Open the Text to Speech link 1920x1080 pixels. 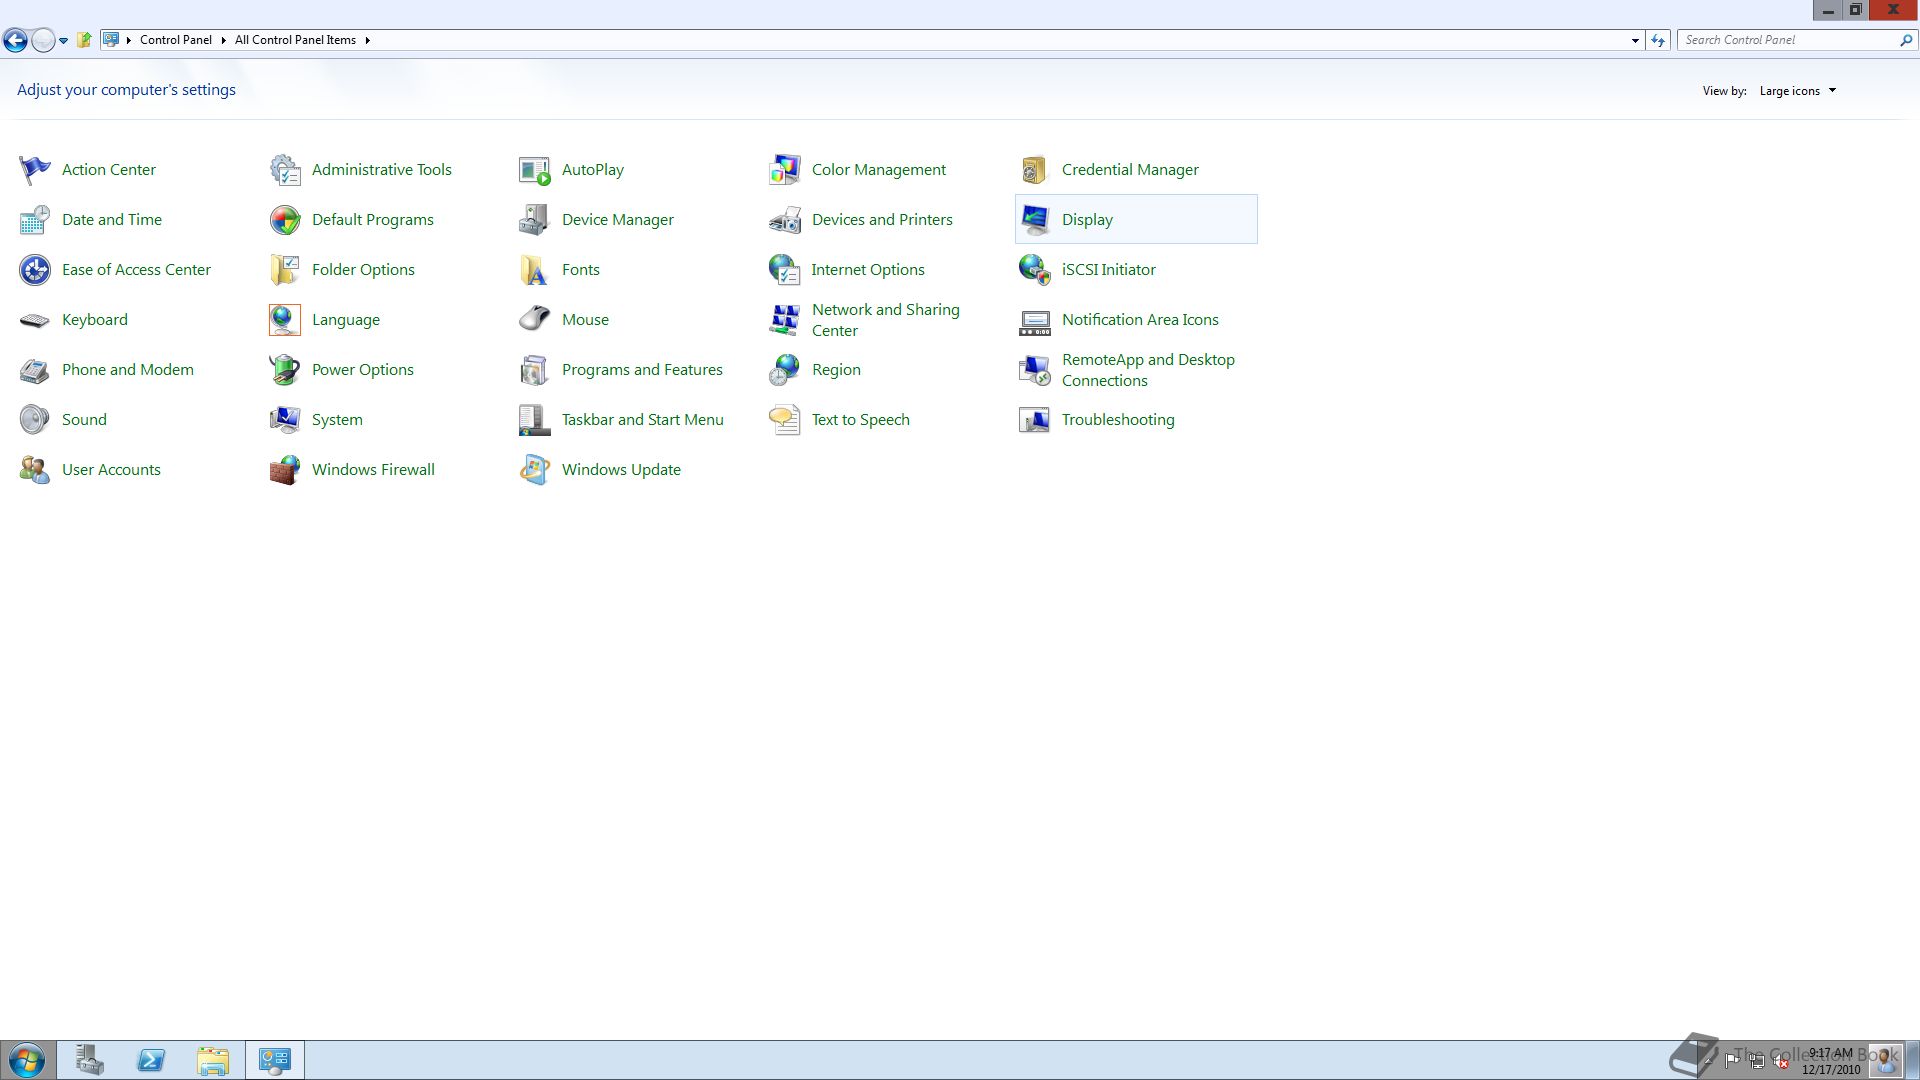[861, 420]
